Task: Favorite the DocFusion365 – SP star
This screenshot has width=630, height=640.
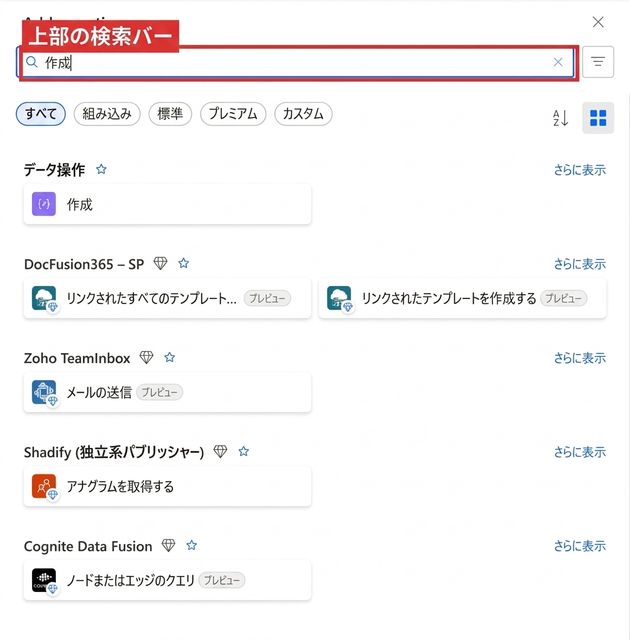Action: (x=184, y=263)
